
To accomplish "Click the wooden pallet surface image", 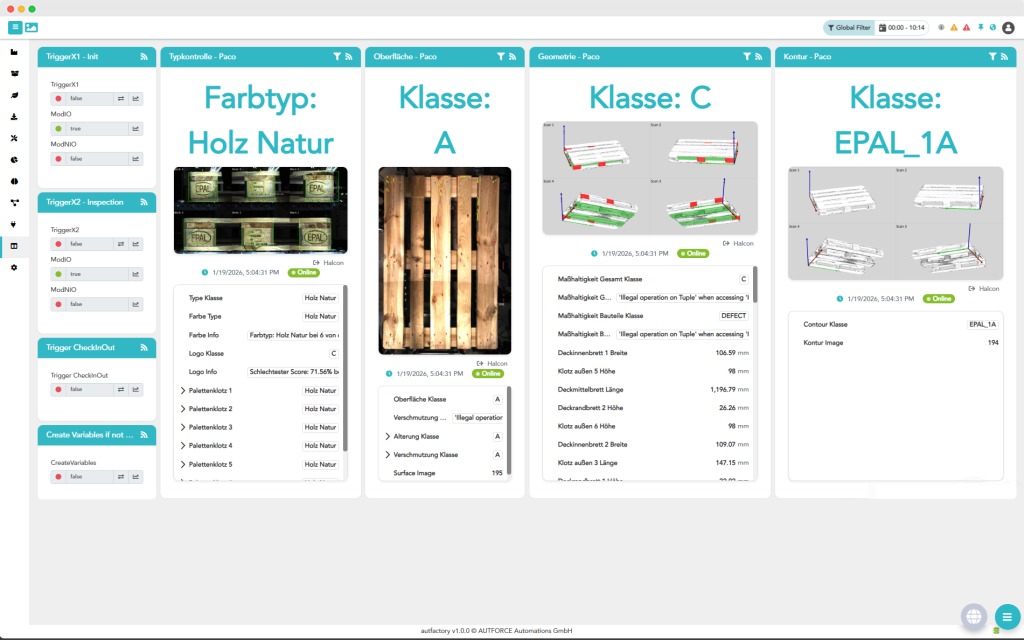I will point(445,260).
